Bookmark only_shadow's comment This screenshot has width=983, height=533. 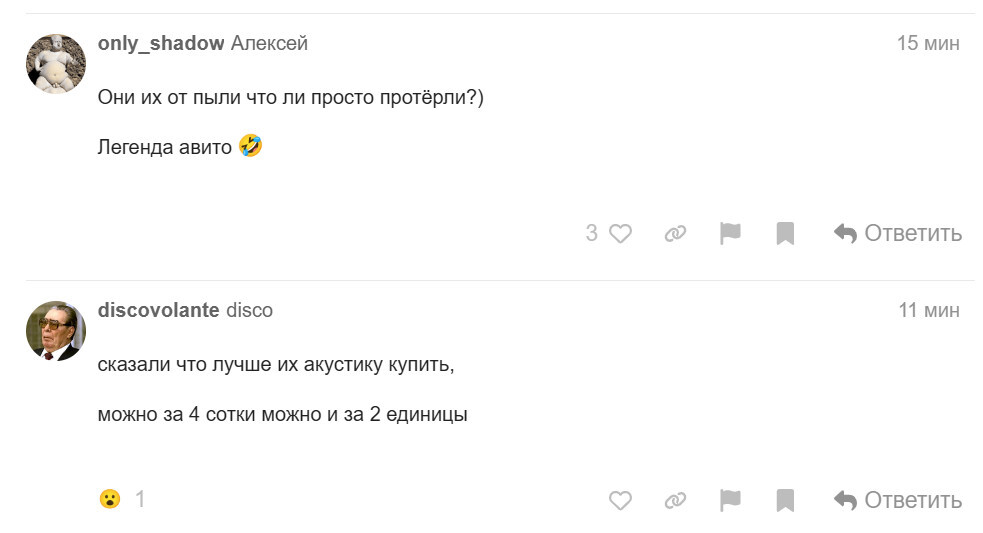tap(785, 234)
